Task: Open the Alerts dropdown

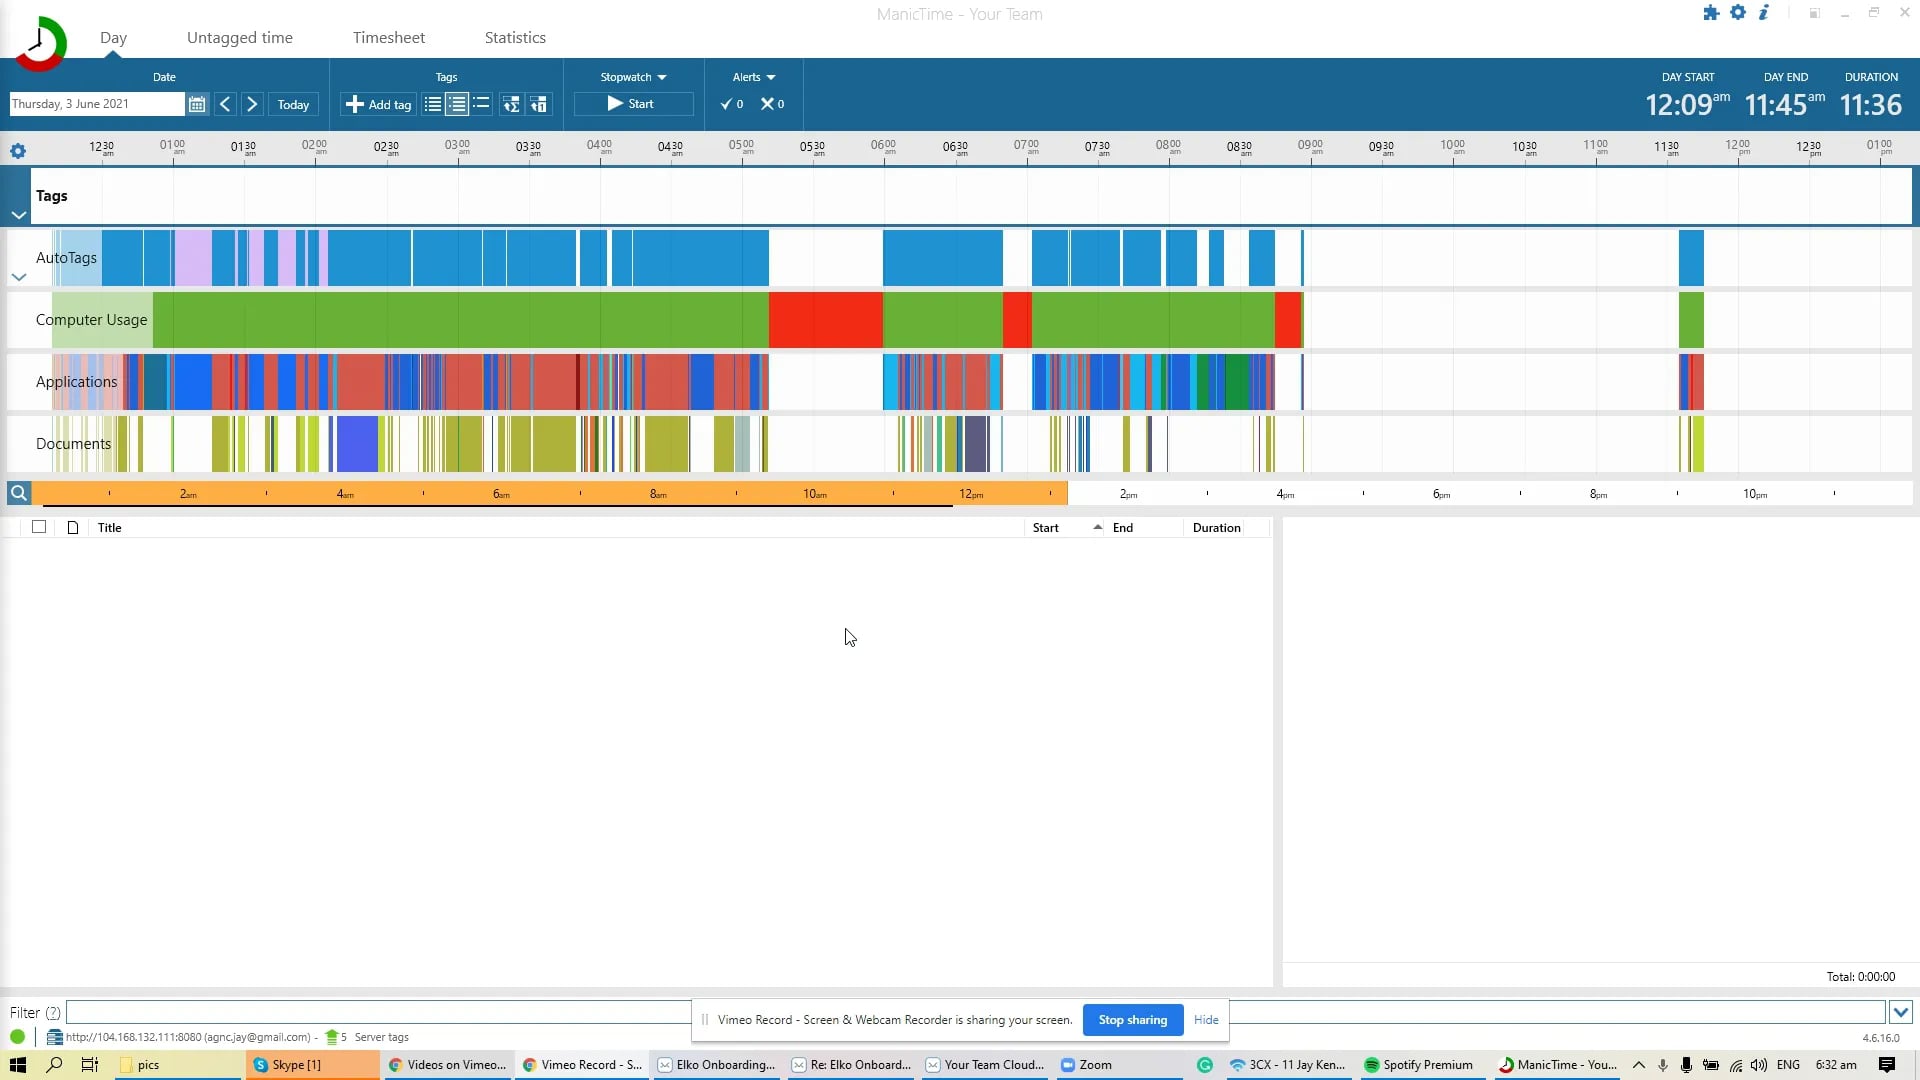Action: 753,77
